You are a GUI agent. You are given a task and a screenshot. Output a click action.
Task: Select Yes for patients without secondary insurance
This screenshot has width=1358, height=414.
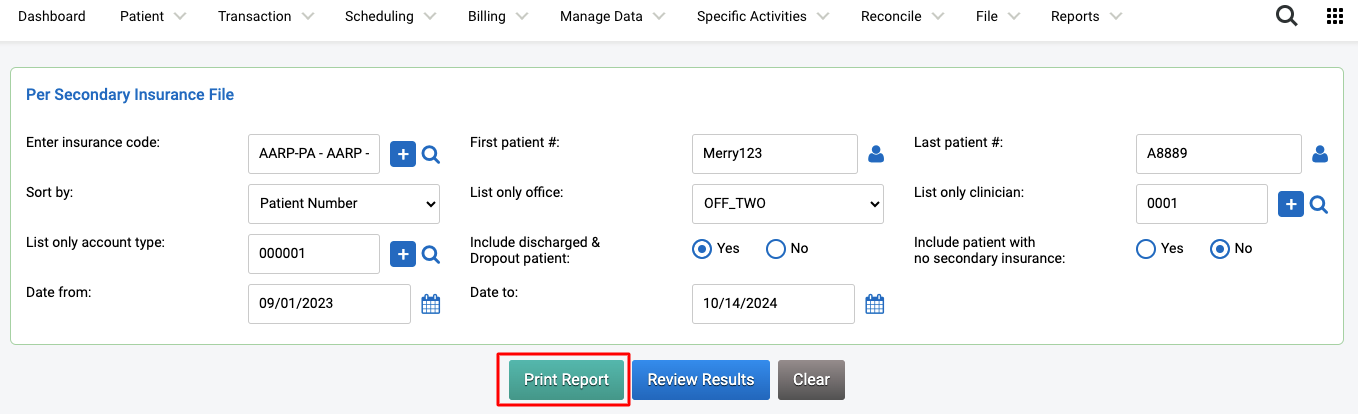[1146, 249]
